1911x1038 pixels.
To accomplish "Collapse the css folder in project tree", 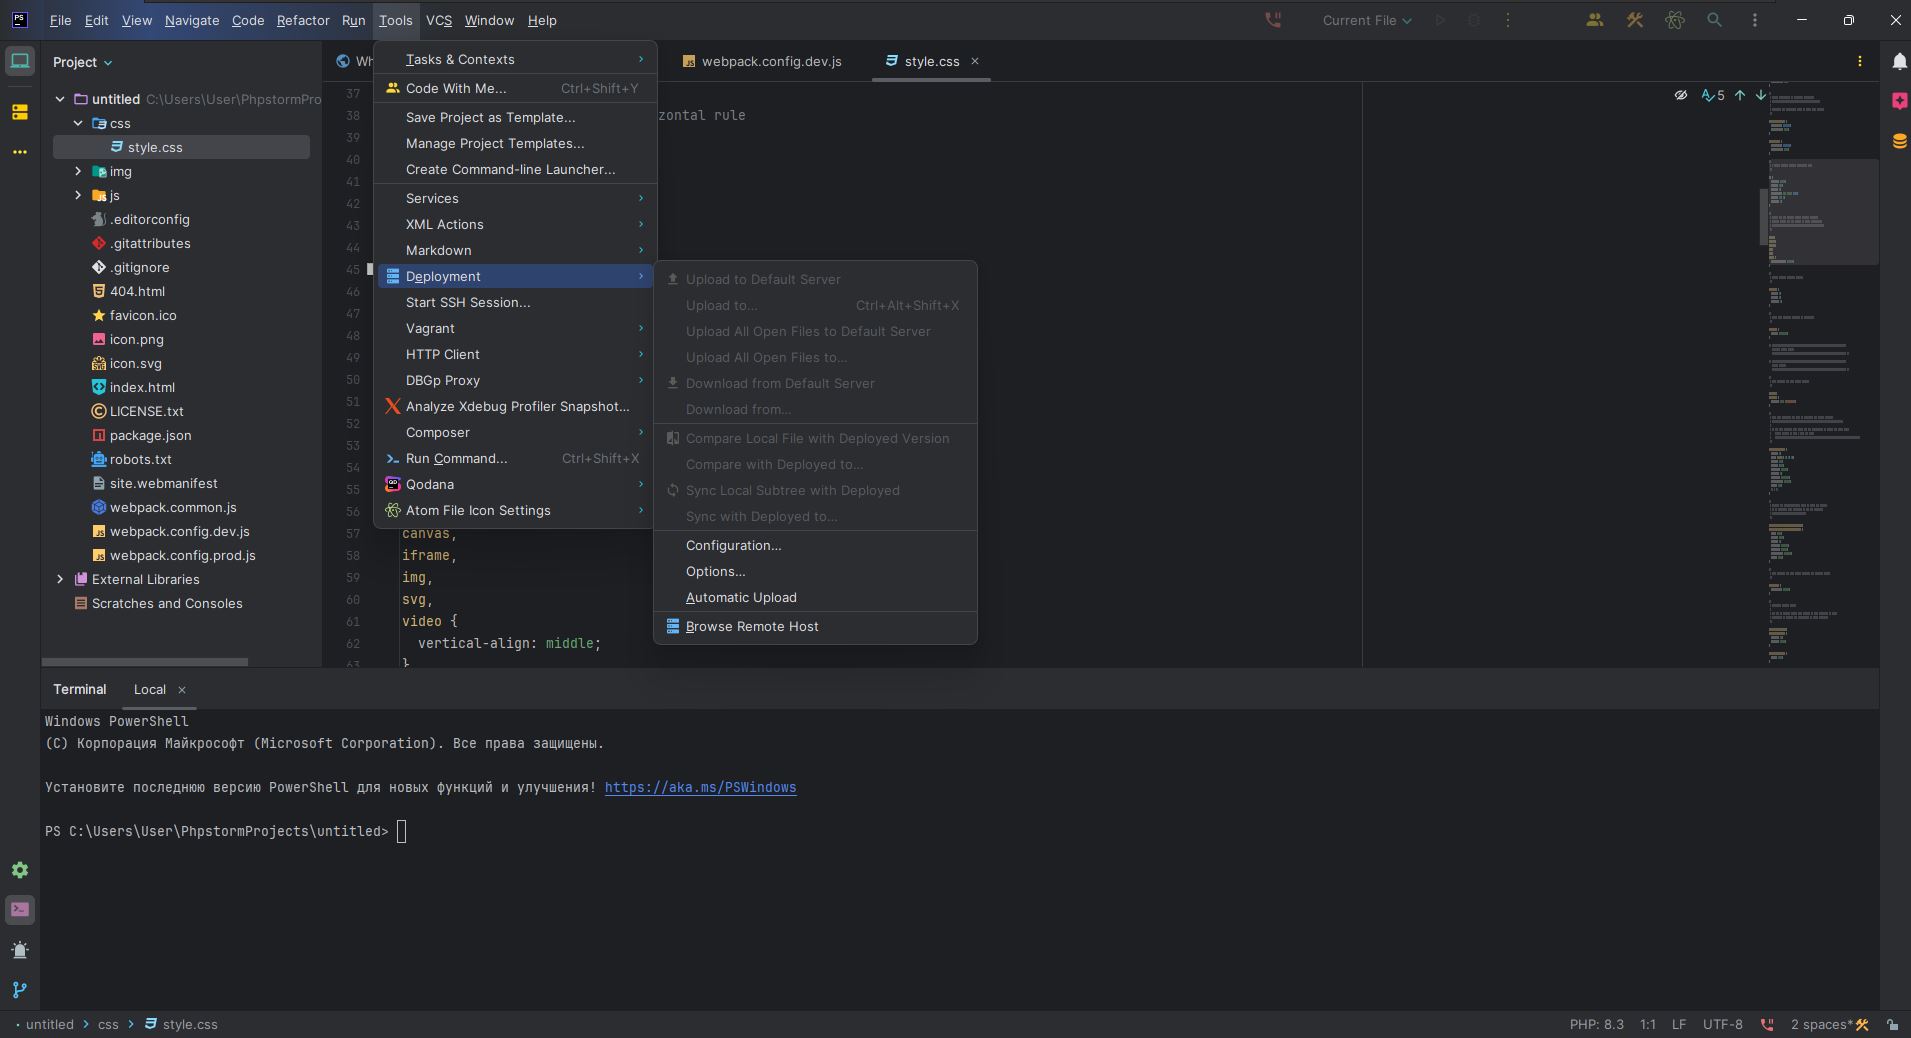I will (78, 123).
